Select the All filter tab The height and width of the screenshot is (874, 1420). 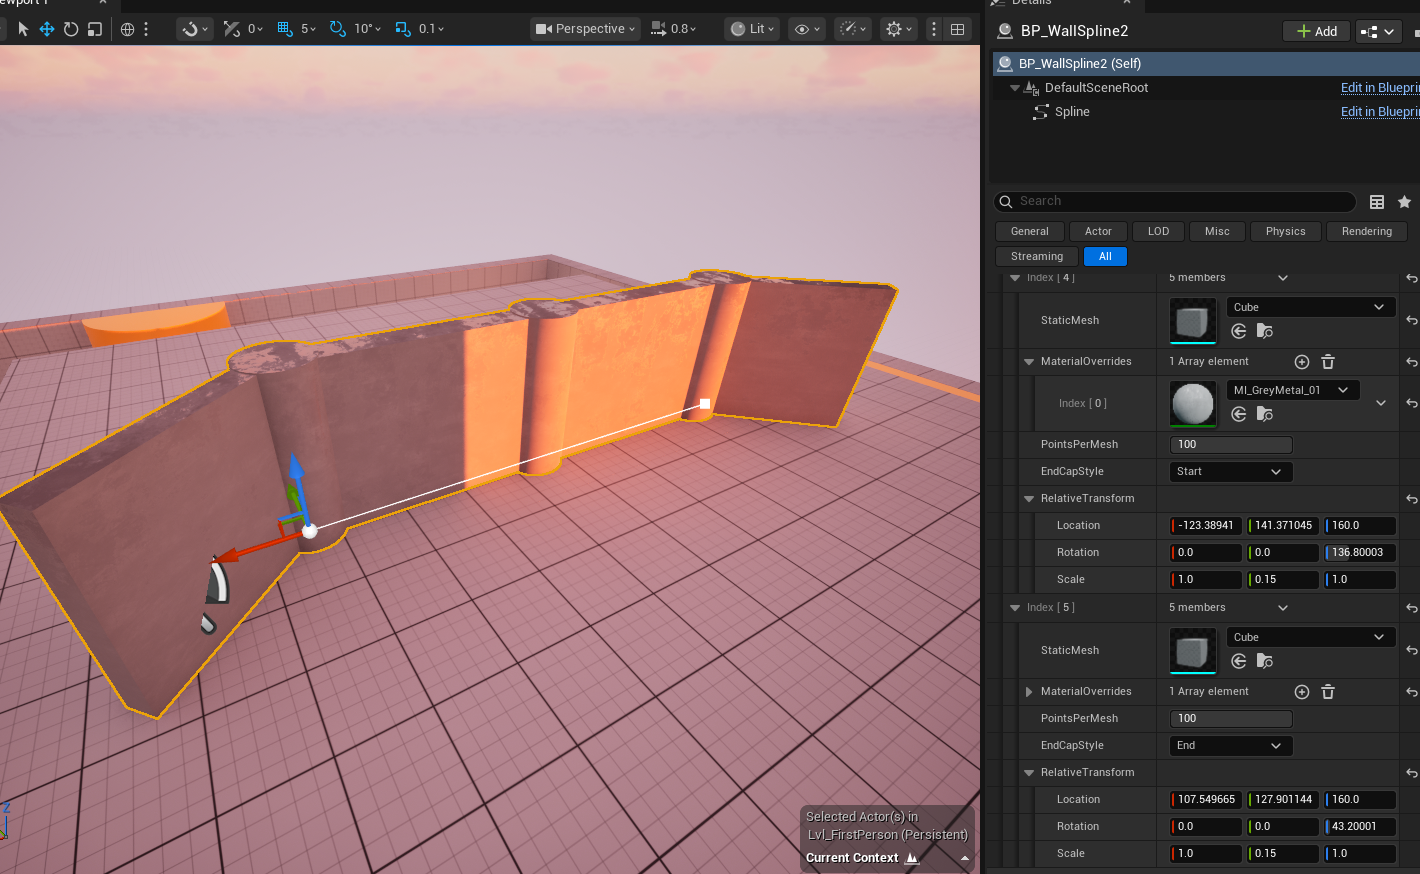coord(1105,257)
